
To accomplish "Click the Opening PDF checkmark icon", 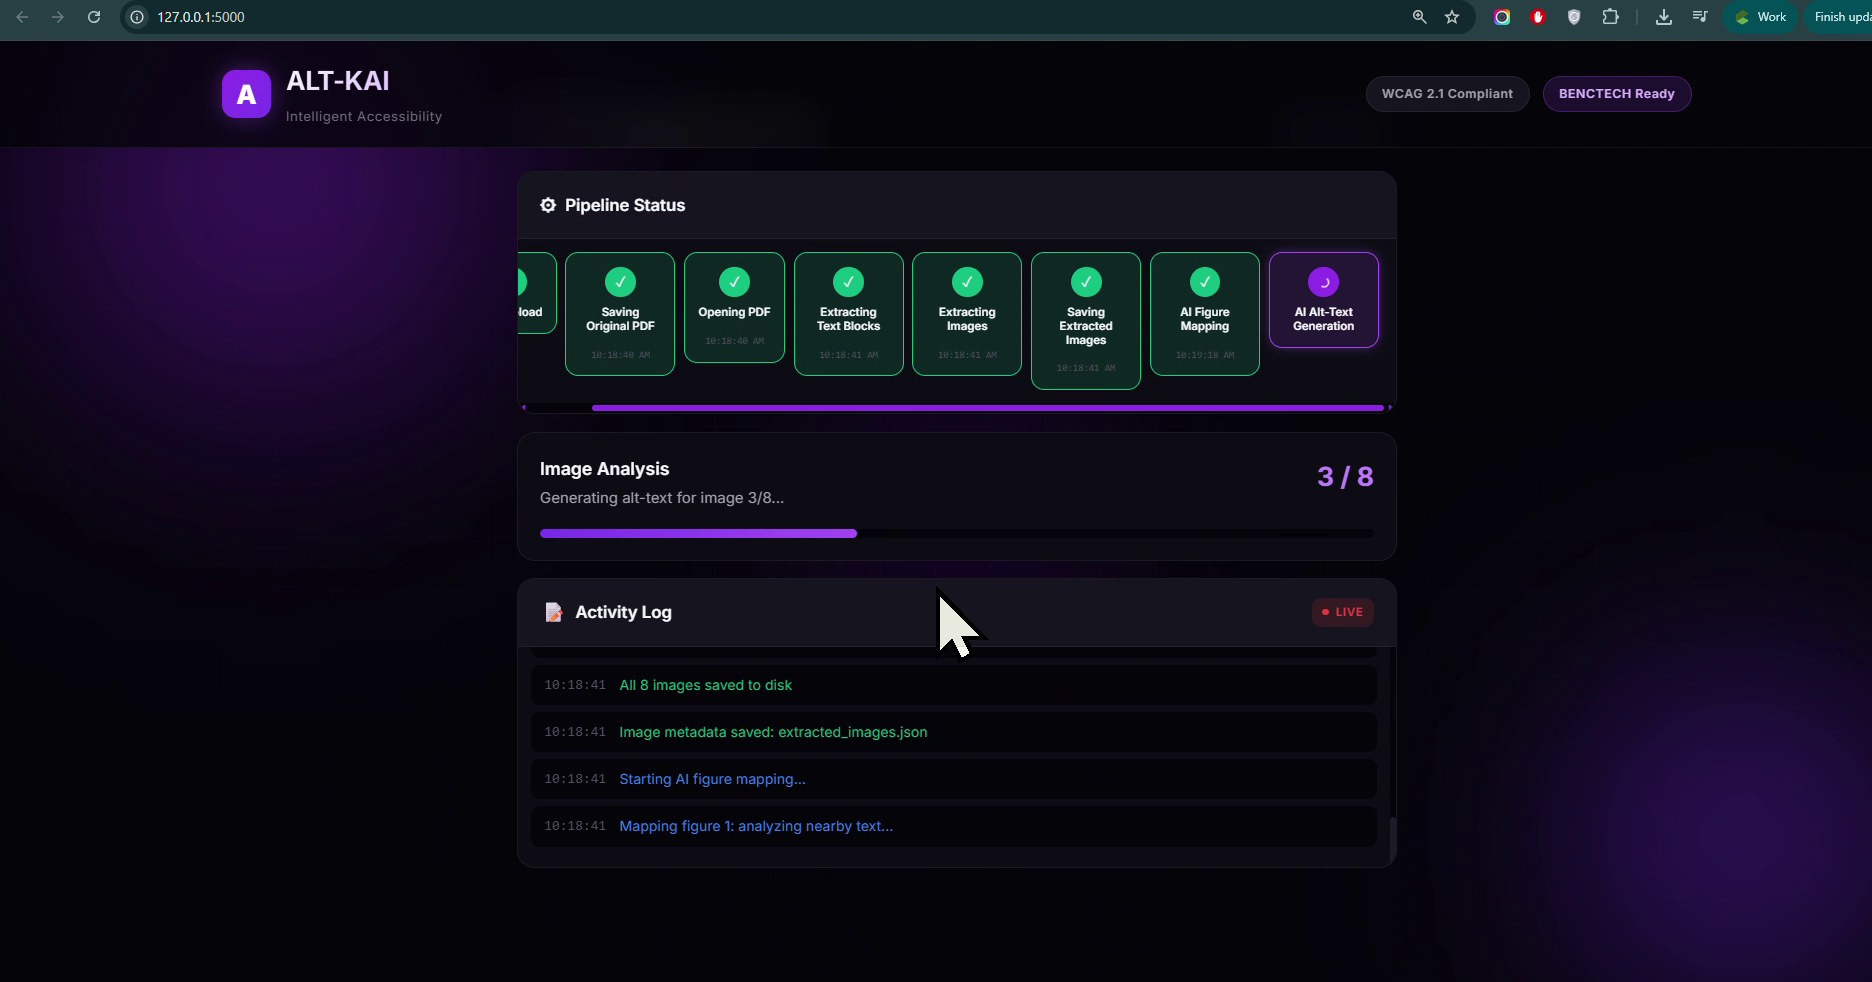I will pyautogui.click(x=734, y=282).
